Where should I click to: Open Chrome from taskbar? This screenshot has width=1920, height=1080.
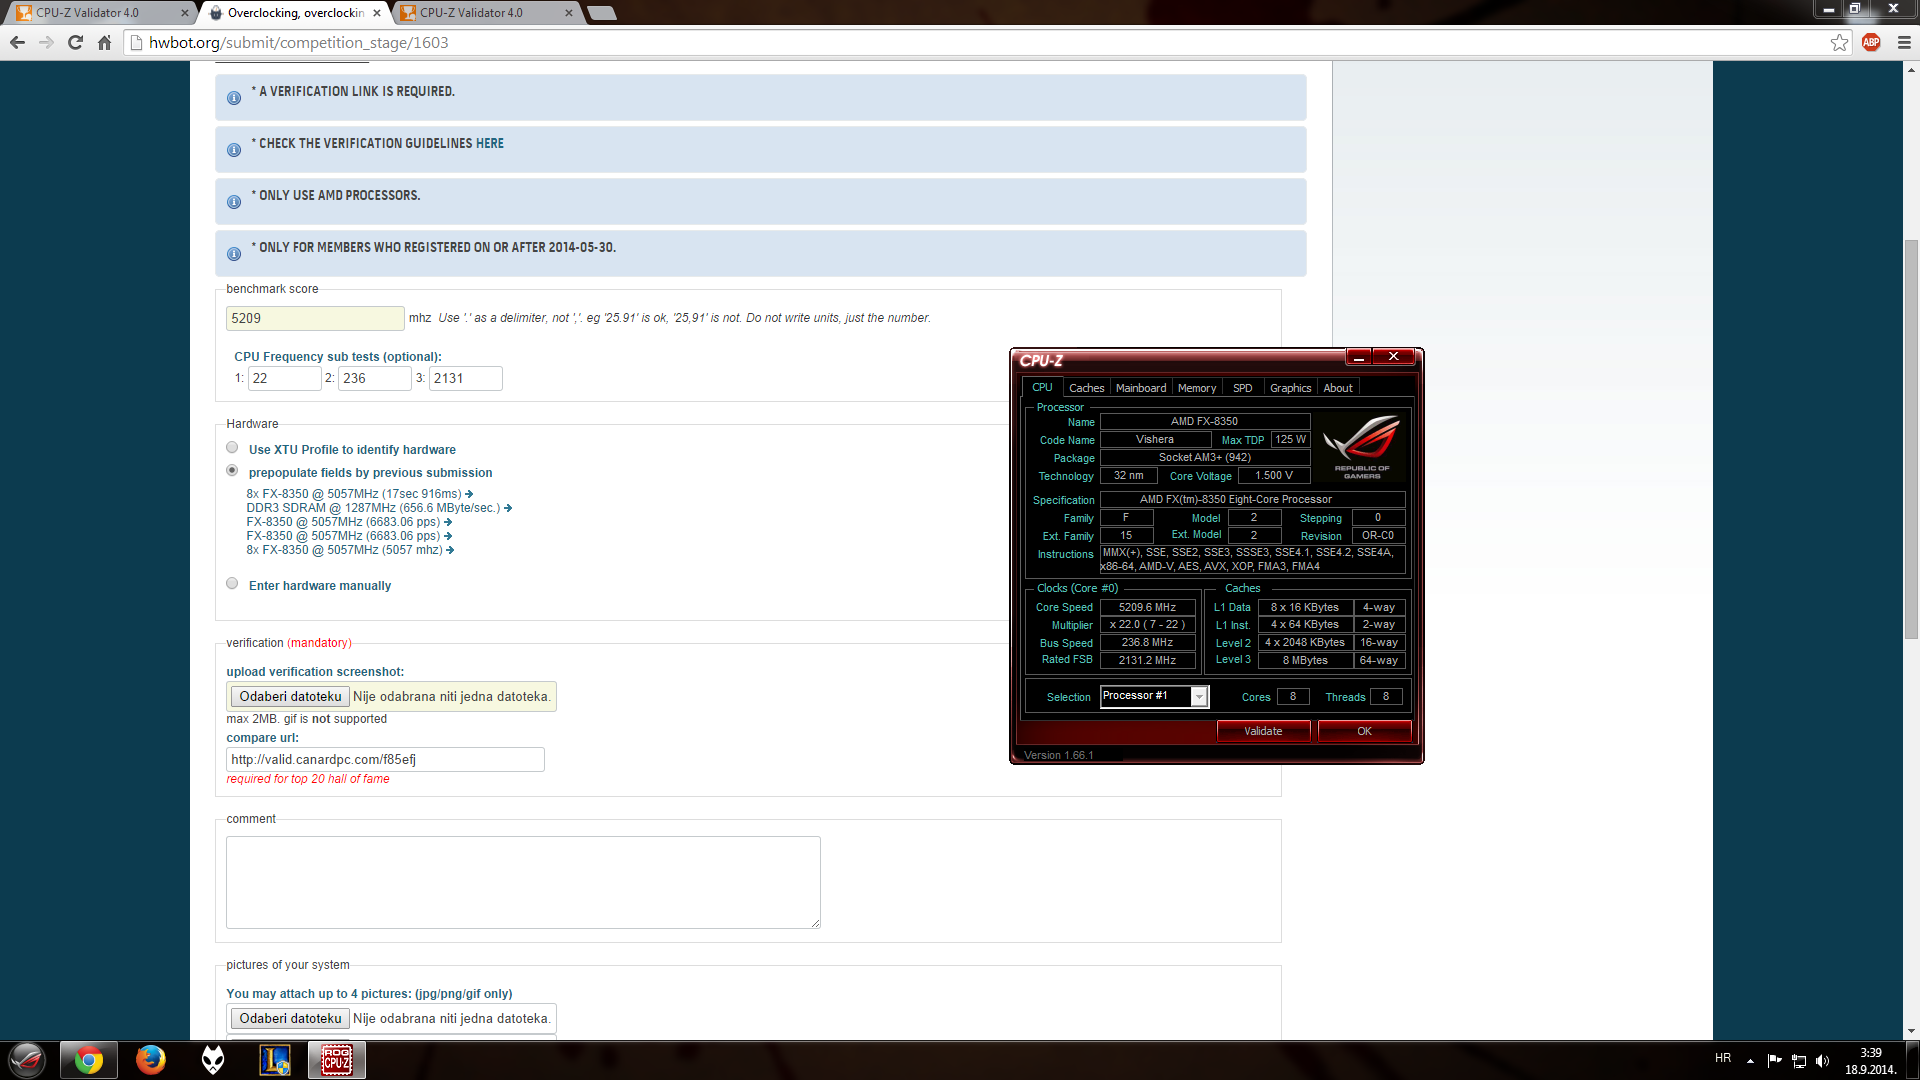coord(89,1060)
